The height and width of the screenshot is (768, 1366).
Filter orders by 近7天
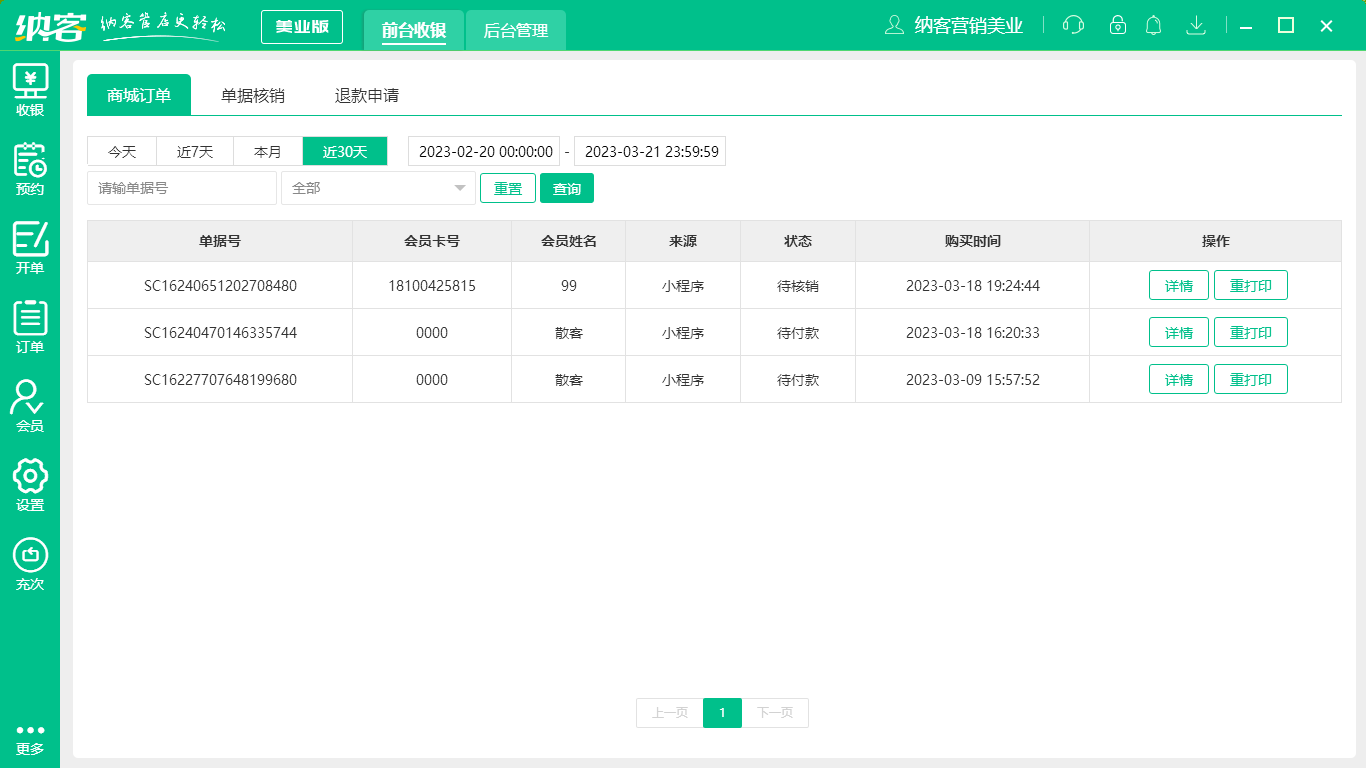(195, 151)
